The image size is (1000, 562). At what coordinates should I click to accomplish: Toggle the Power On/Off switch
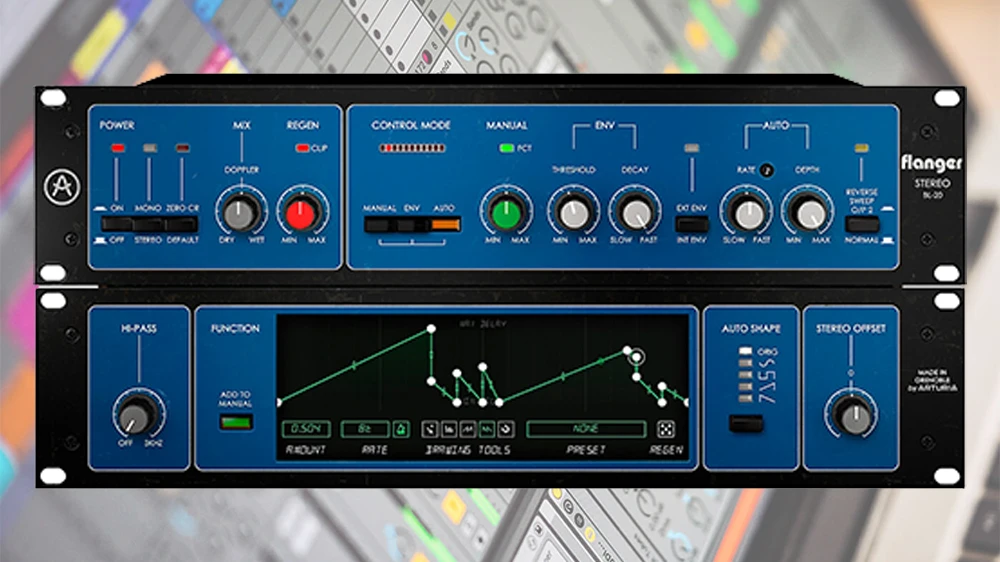point(117,225)
